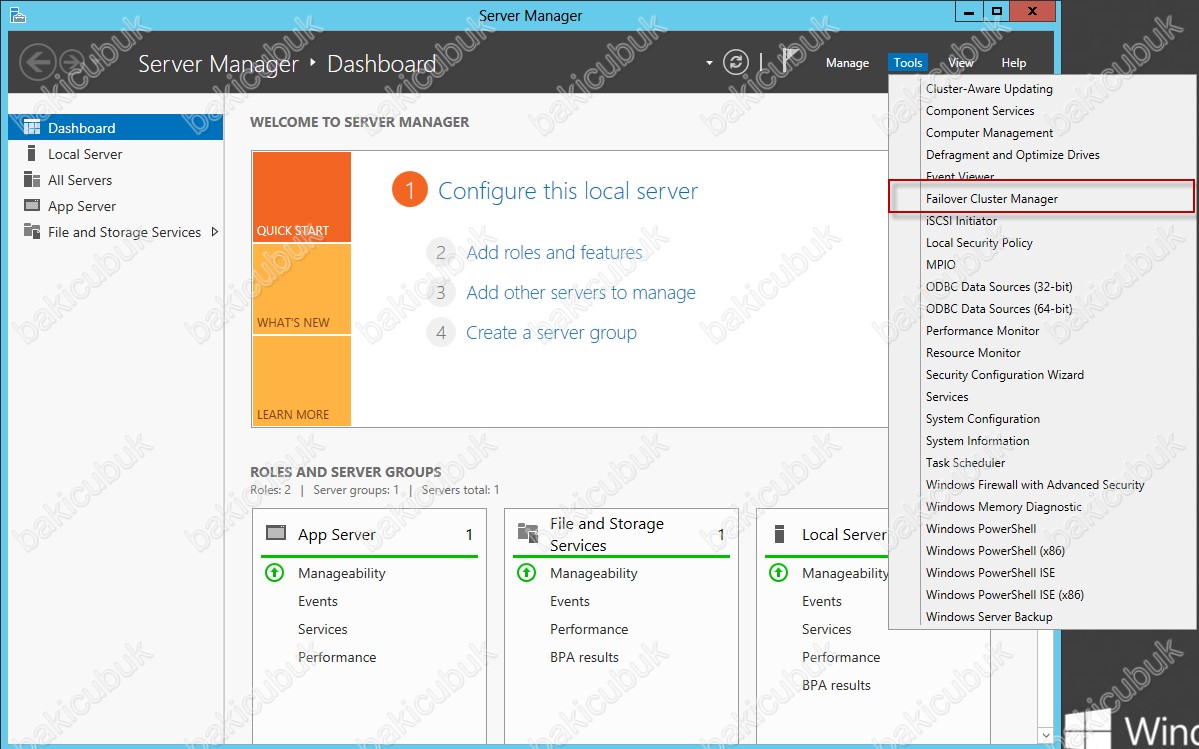Close the Tools menu

[908, 63]
